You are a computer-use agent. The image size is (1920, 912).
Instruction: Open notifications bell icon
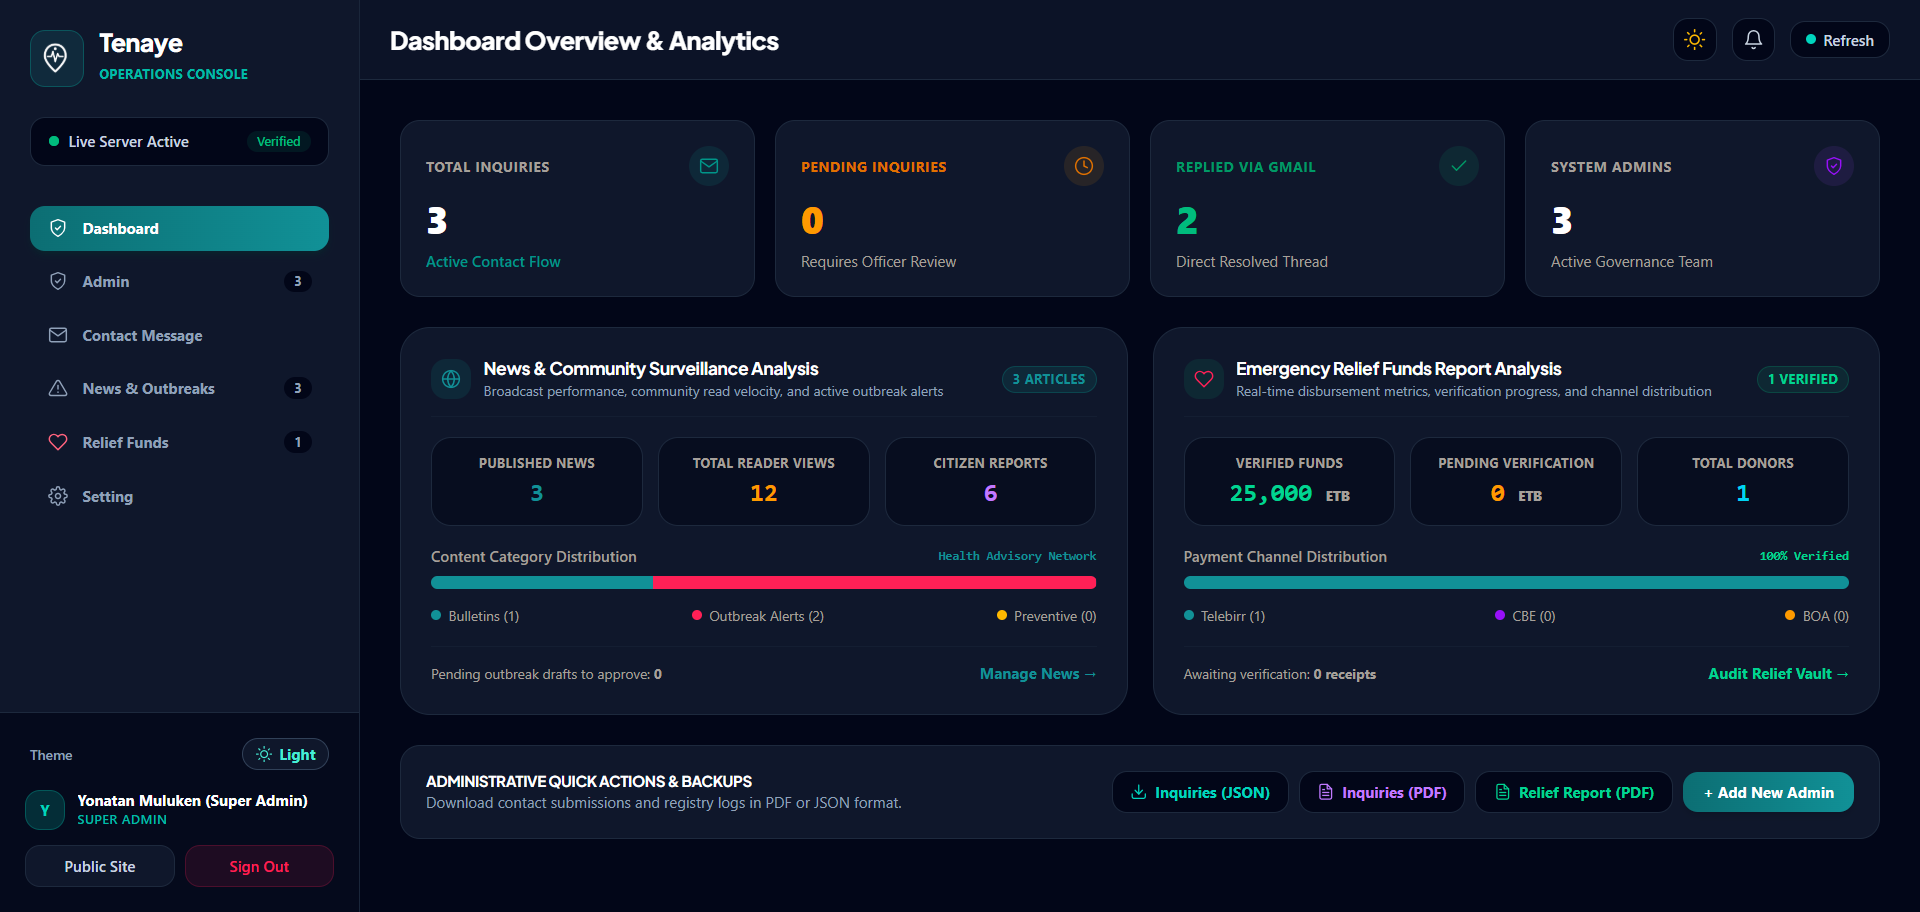[1753, 40]
